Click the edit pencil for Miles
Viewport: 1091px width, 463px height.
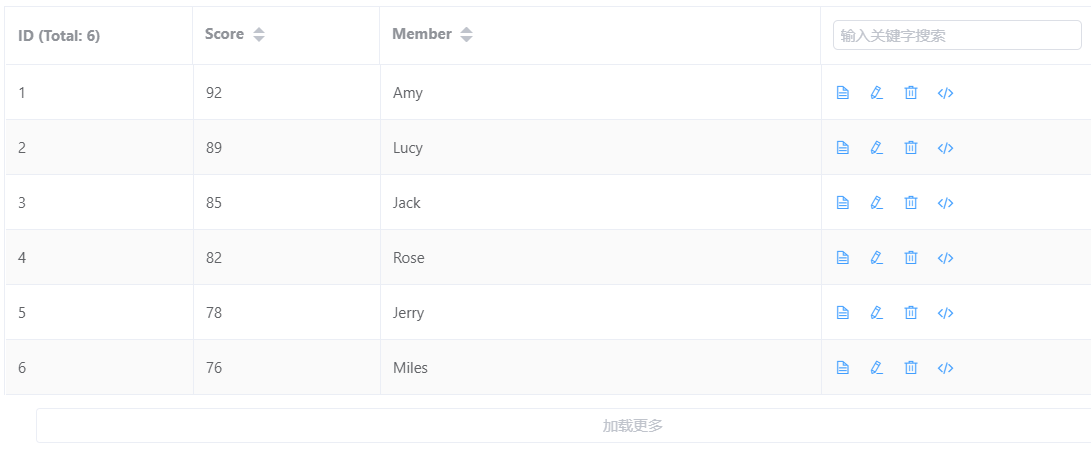click(x=877, y=368)
